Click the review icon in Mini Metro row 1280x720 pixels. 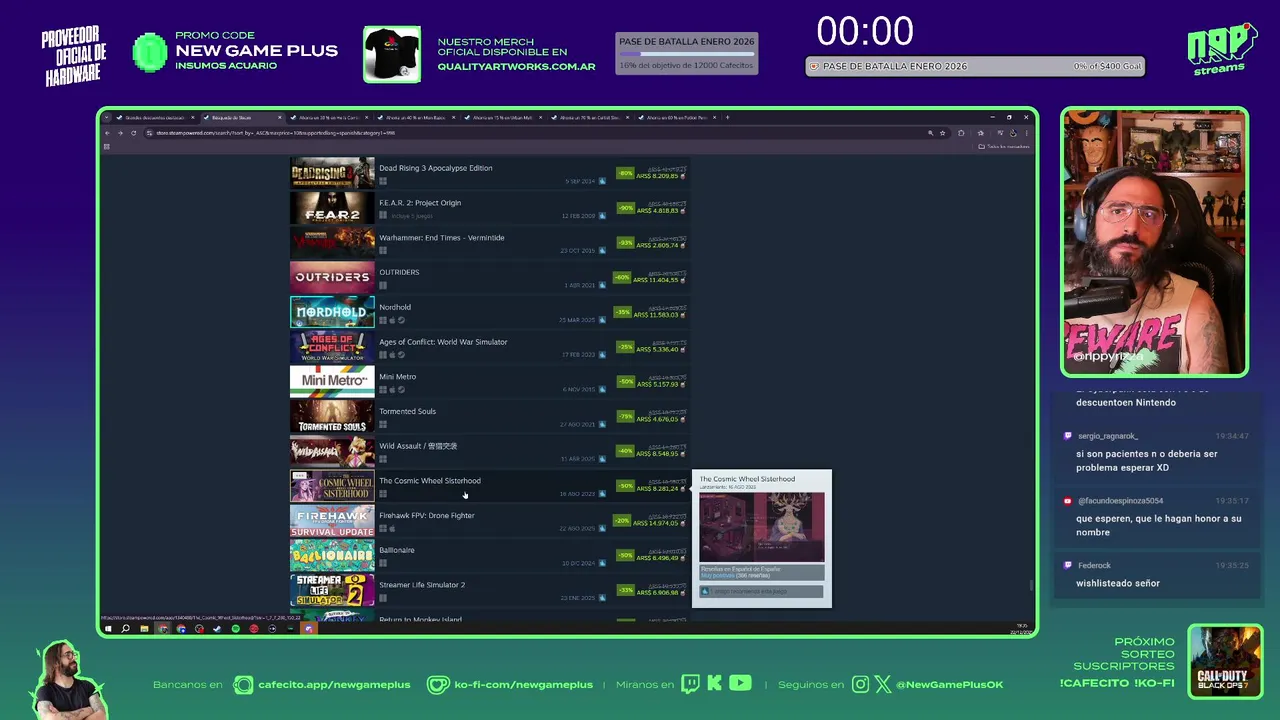[x=602, y=389]
